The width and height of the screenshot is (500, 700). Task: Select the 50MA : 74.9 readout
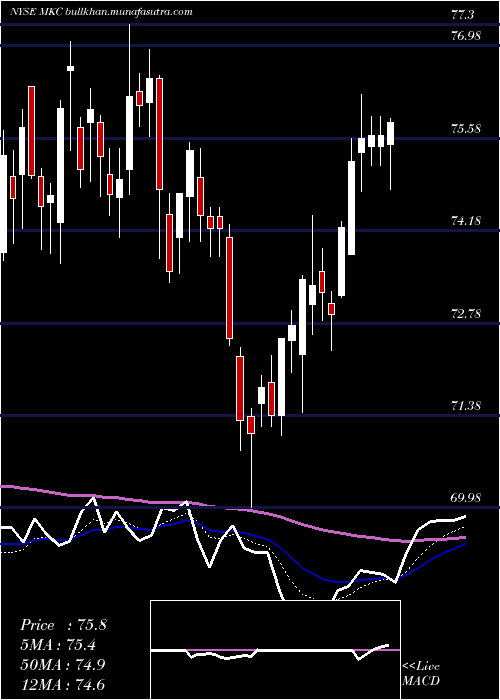pyautogui.click(x=63, y=664)
